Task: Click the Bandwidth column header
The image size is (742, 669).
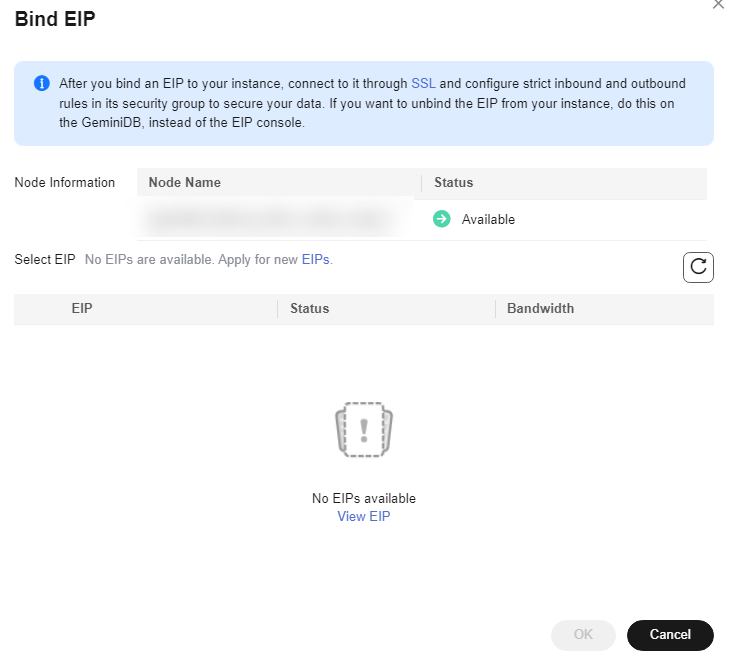Action: [540, 309]
